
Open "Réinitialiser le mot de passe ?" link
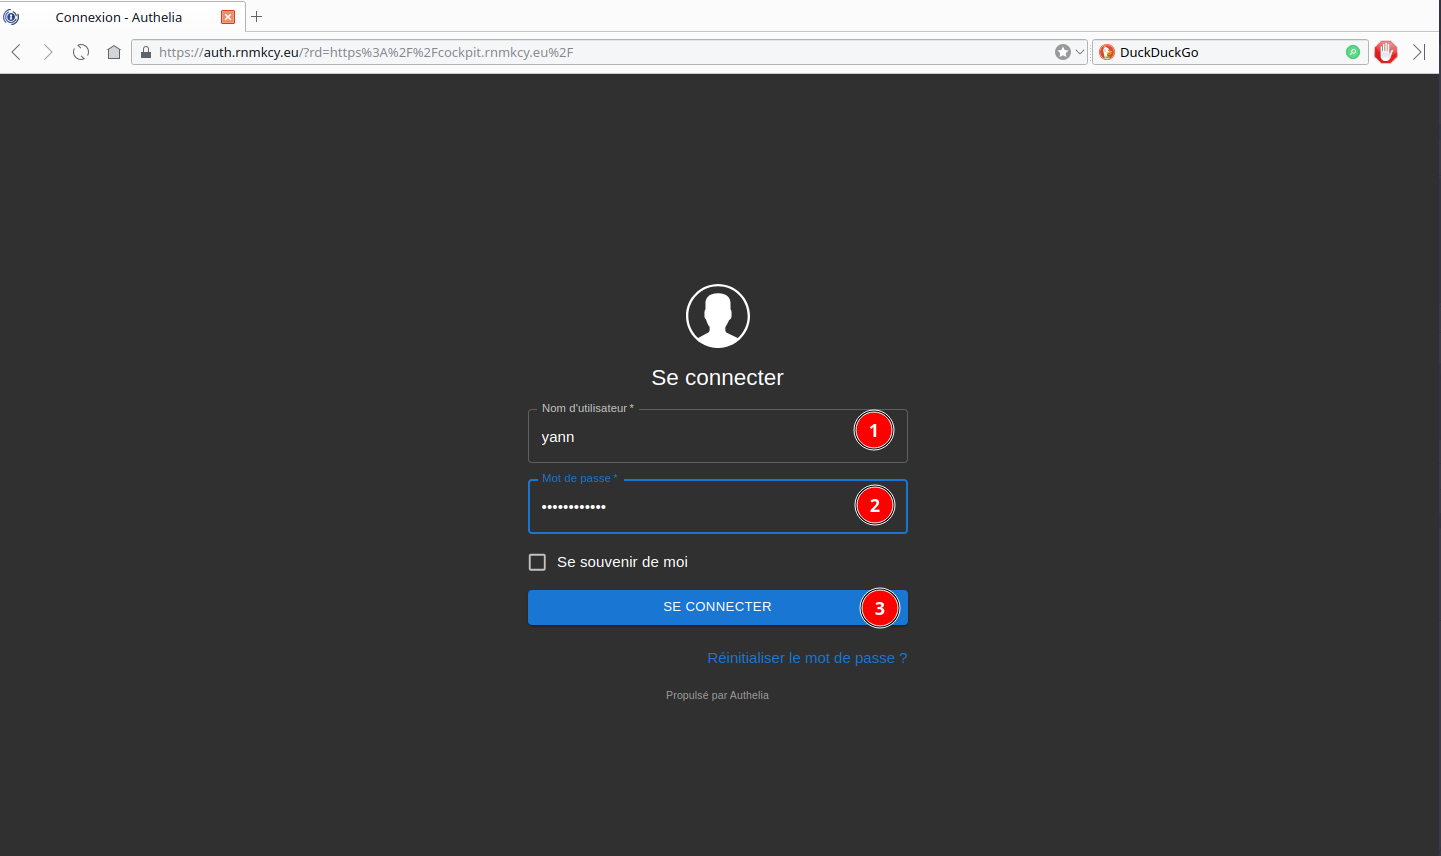[806, 658]
